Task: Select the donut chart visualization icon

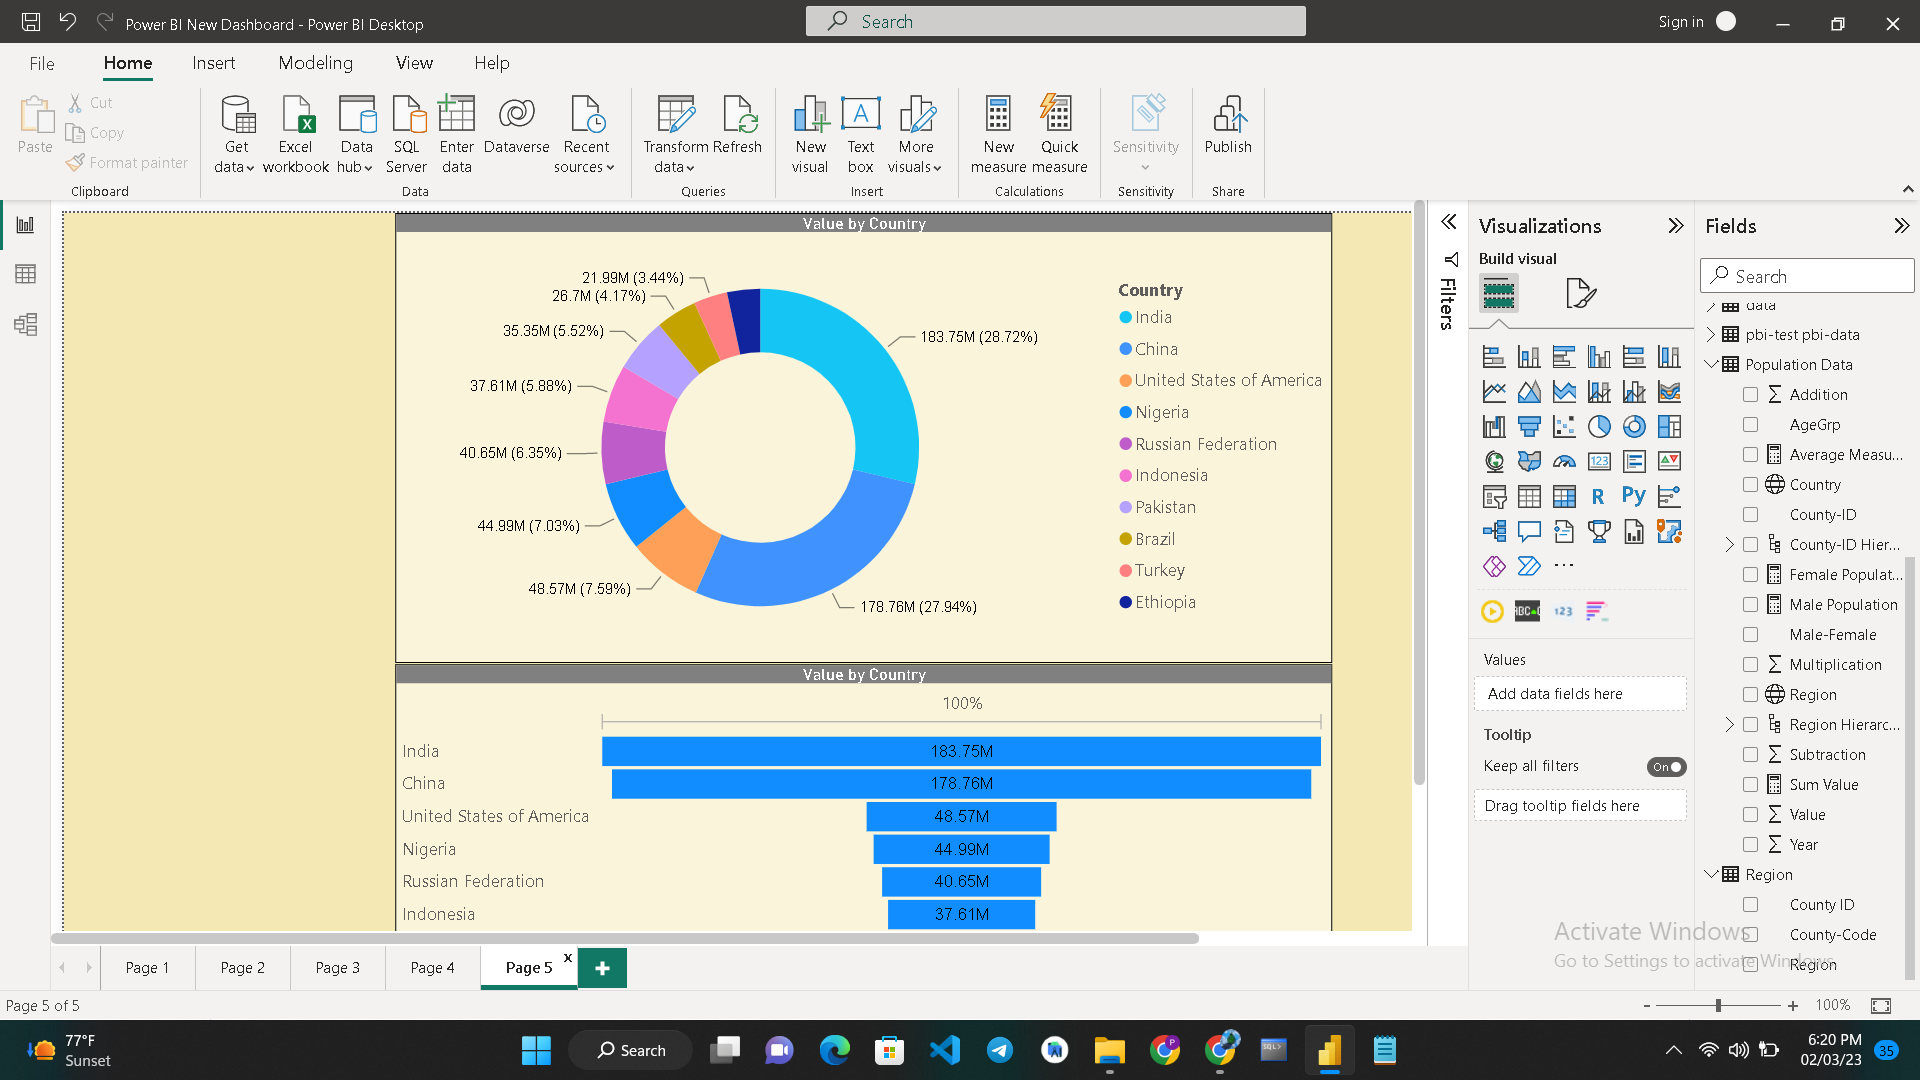Action: 1634,426
